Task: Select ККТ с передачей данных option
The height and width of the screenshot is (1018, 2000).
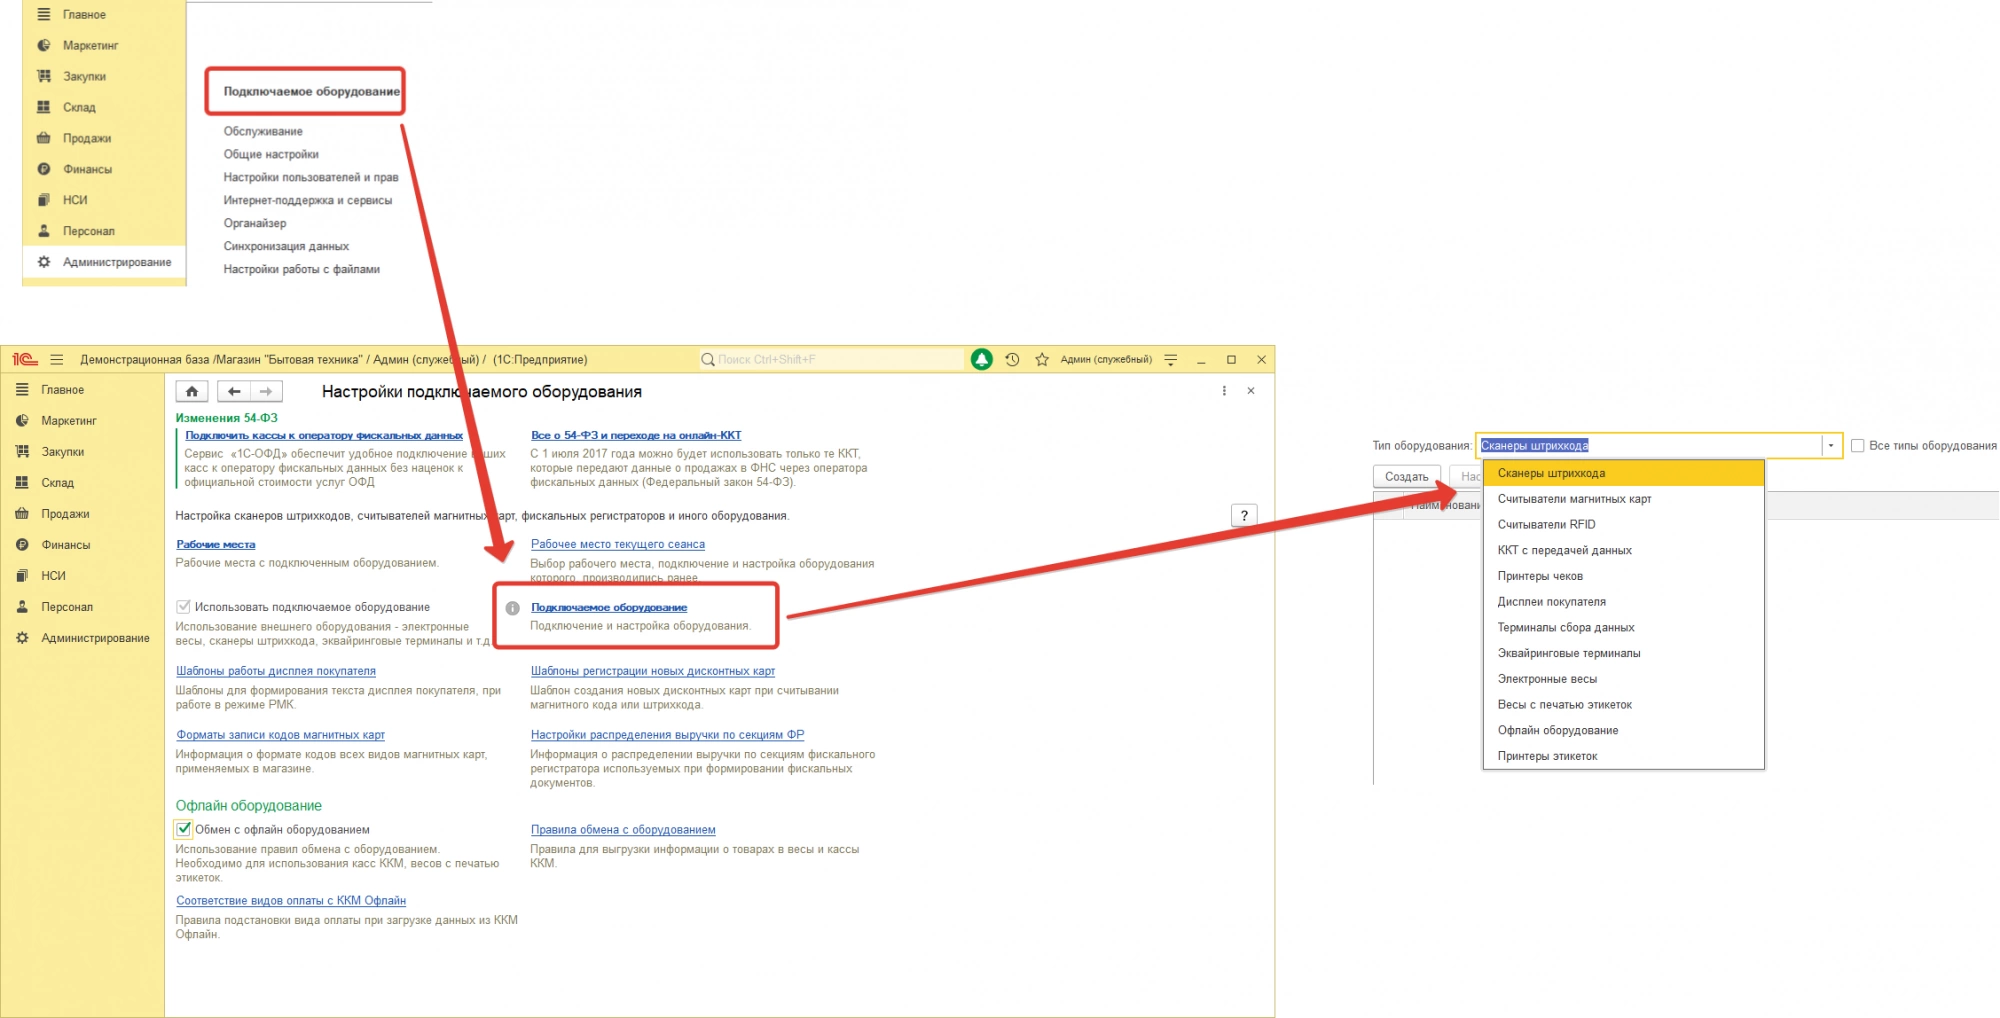Action: pyautogui.click(x=1624, y=551)
